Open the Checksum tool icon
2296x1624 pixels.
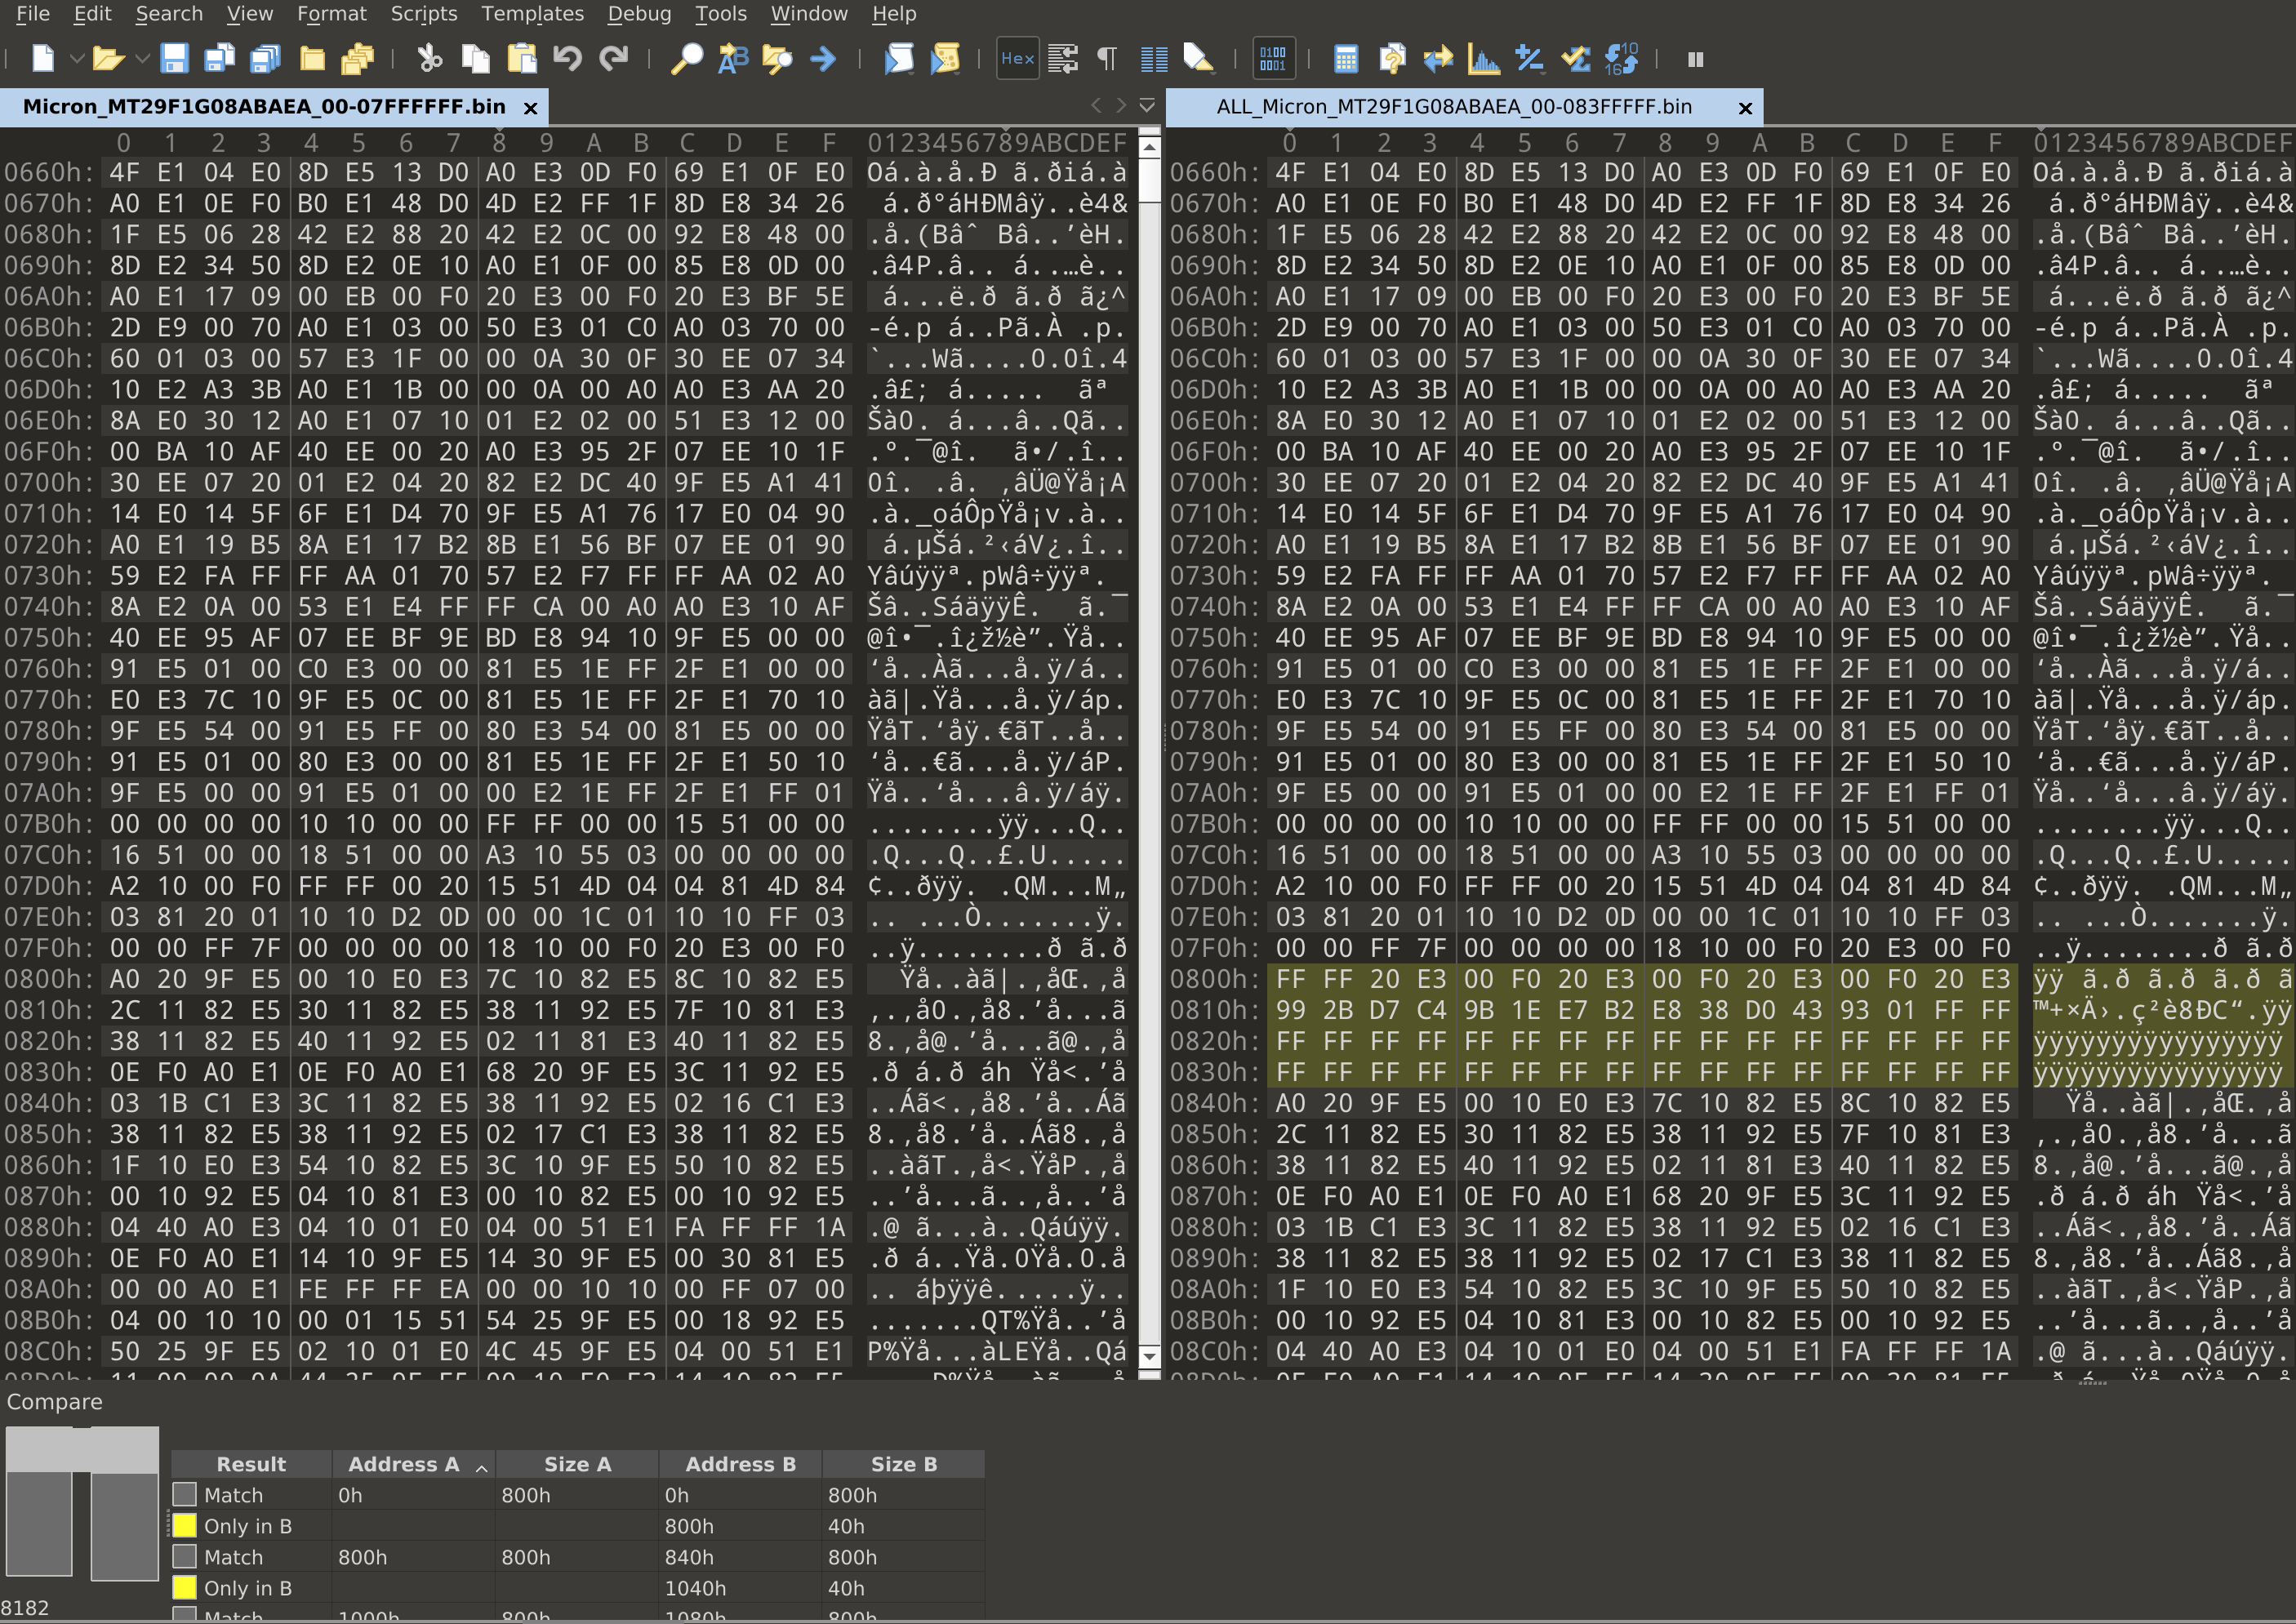point(1576,59)
